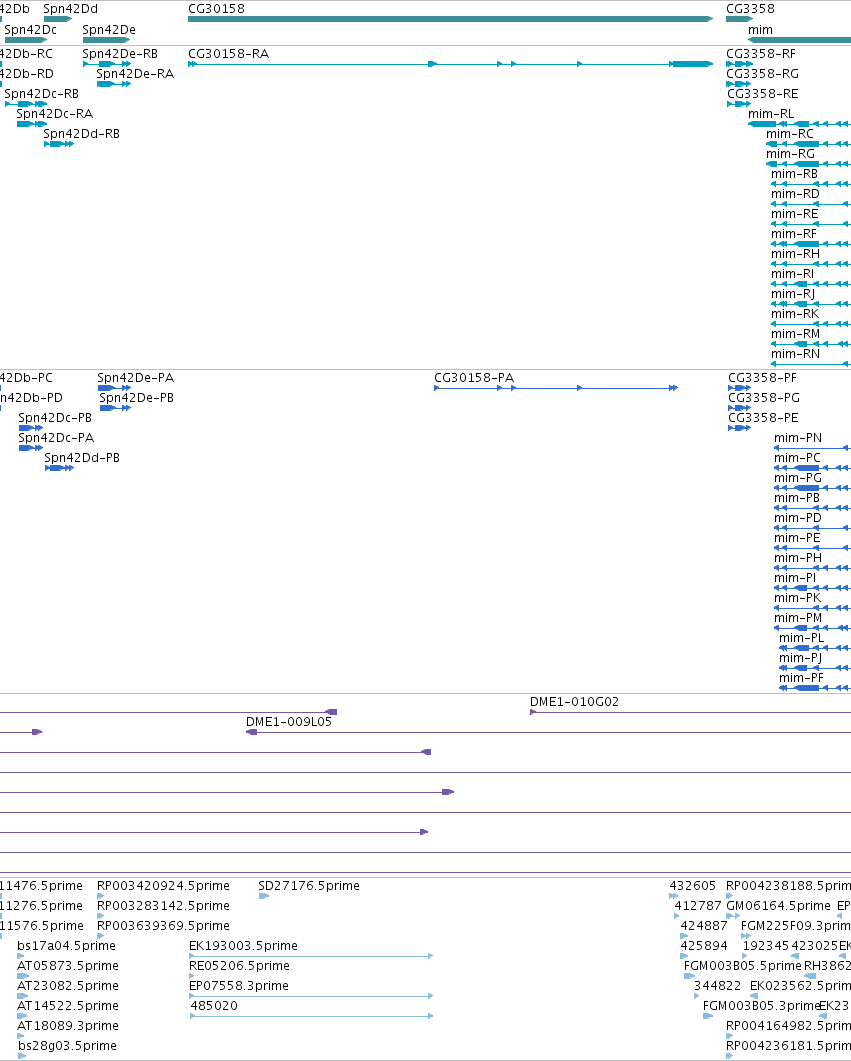Click the RP003283142.5prime label

coord(164,905)
